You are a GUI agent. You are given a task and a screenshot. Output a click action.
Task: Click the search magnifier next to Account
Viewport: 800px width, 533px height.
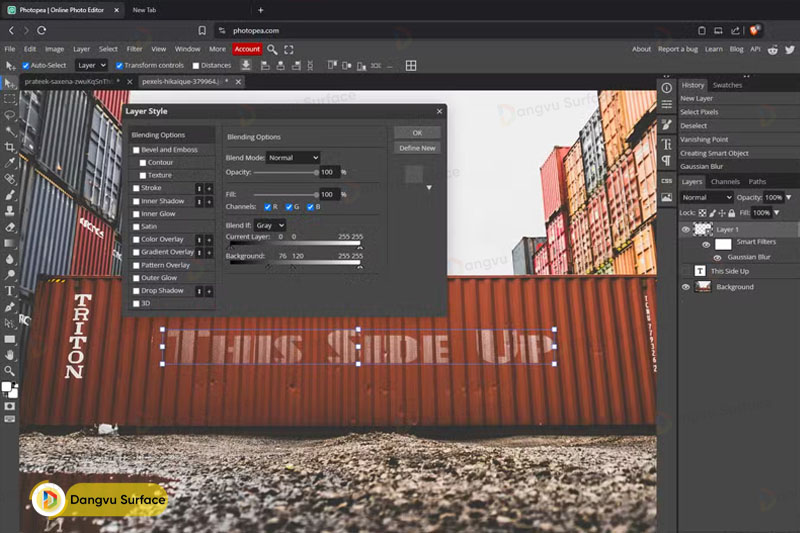tap(272, 49)
